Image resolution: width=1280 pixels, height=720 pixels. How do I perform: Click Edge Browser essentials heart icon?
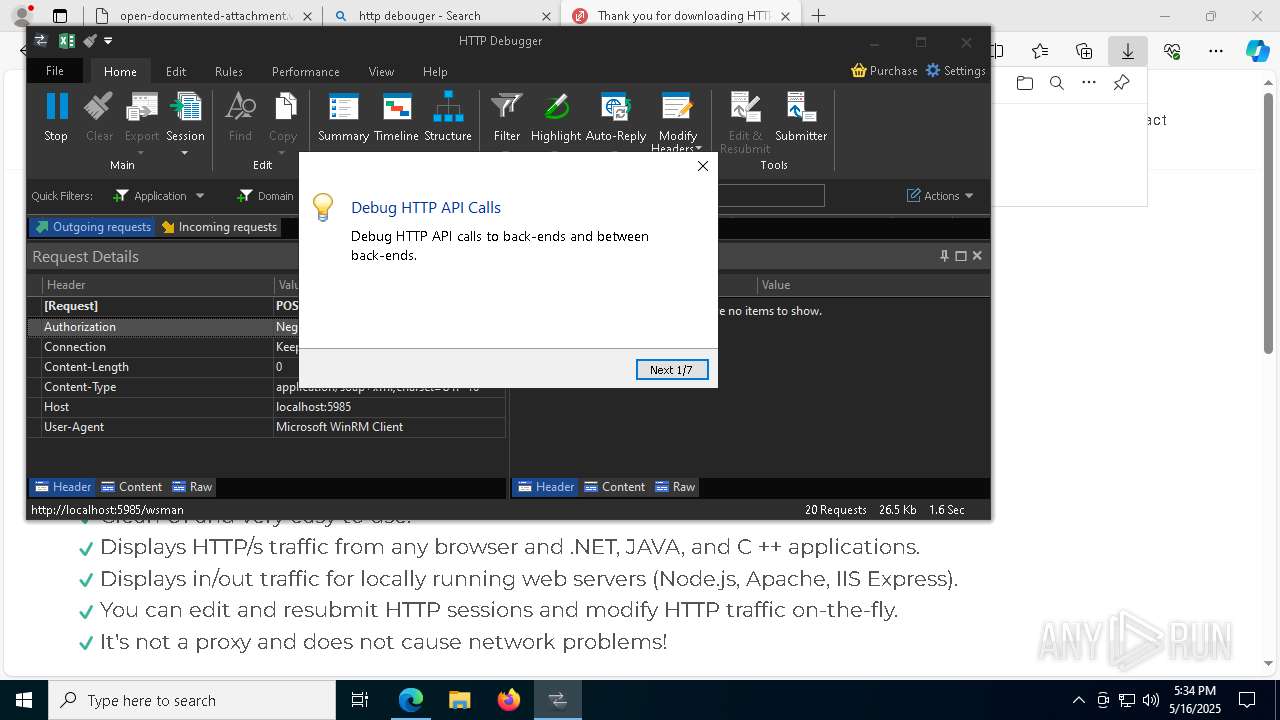[x=1172, y=51]
